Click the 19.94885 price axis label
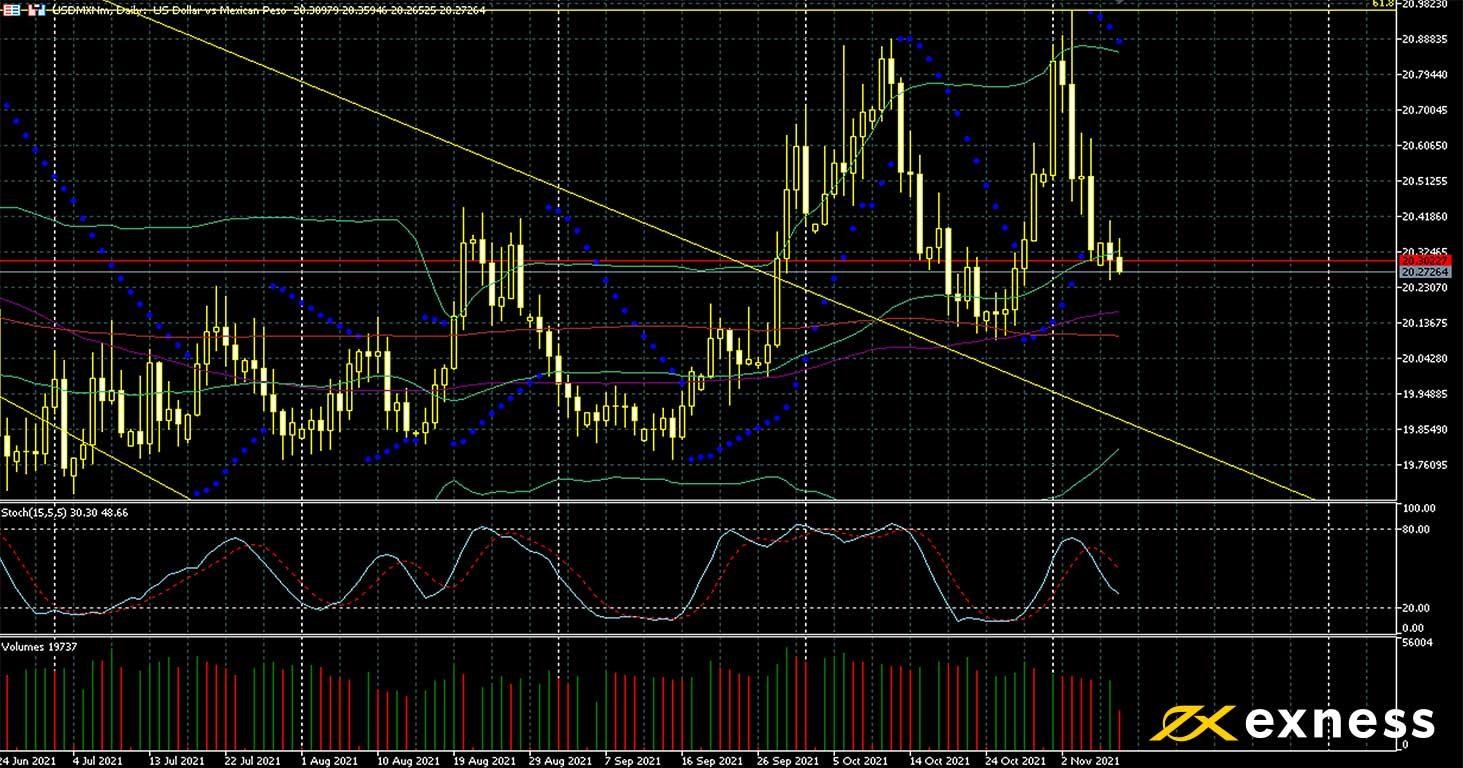The height and width of the screenshot is (768, 1463). 1425,394
